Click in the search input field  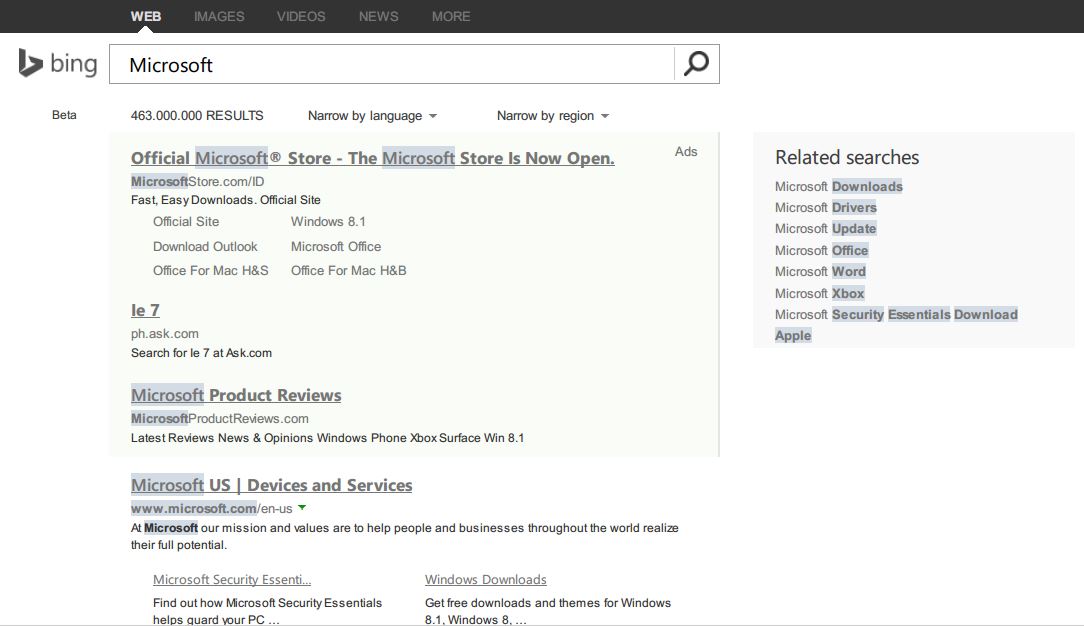(400, 63)
